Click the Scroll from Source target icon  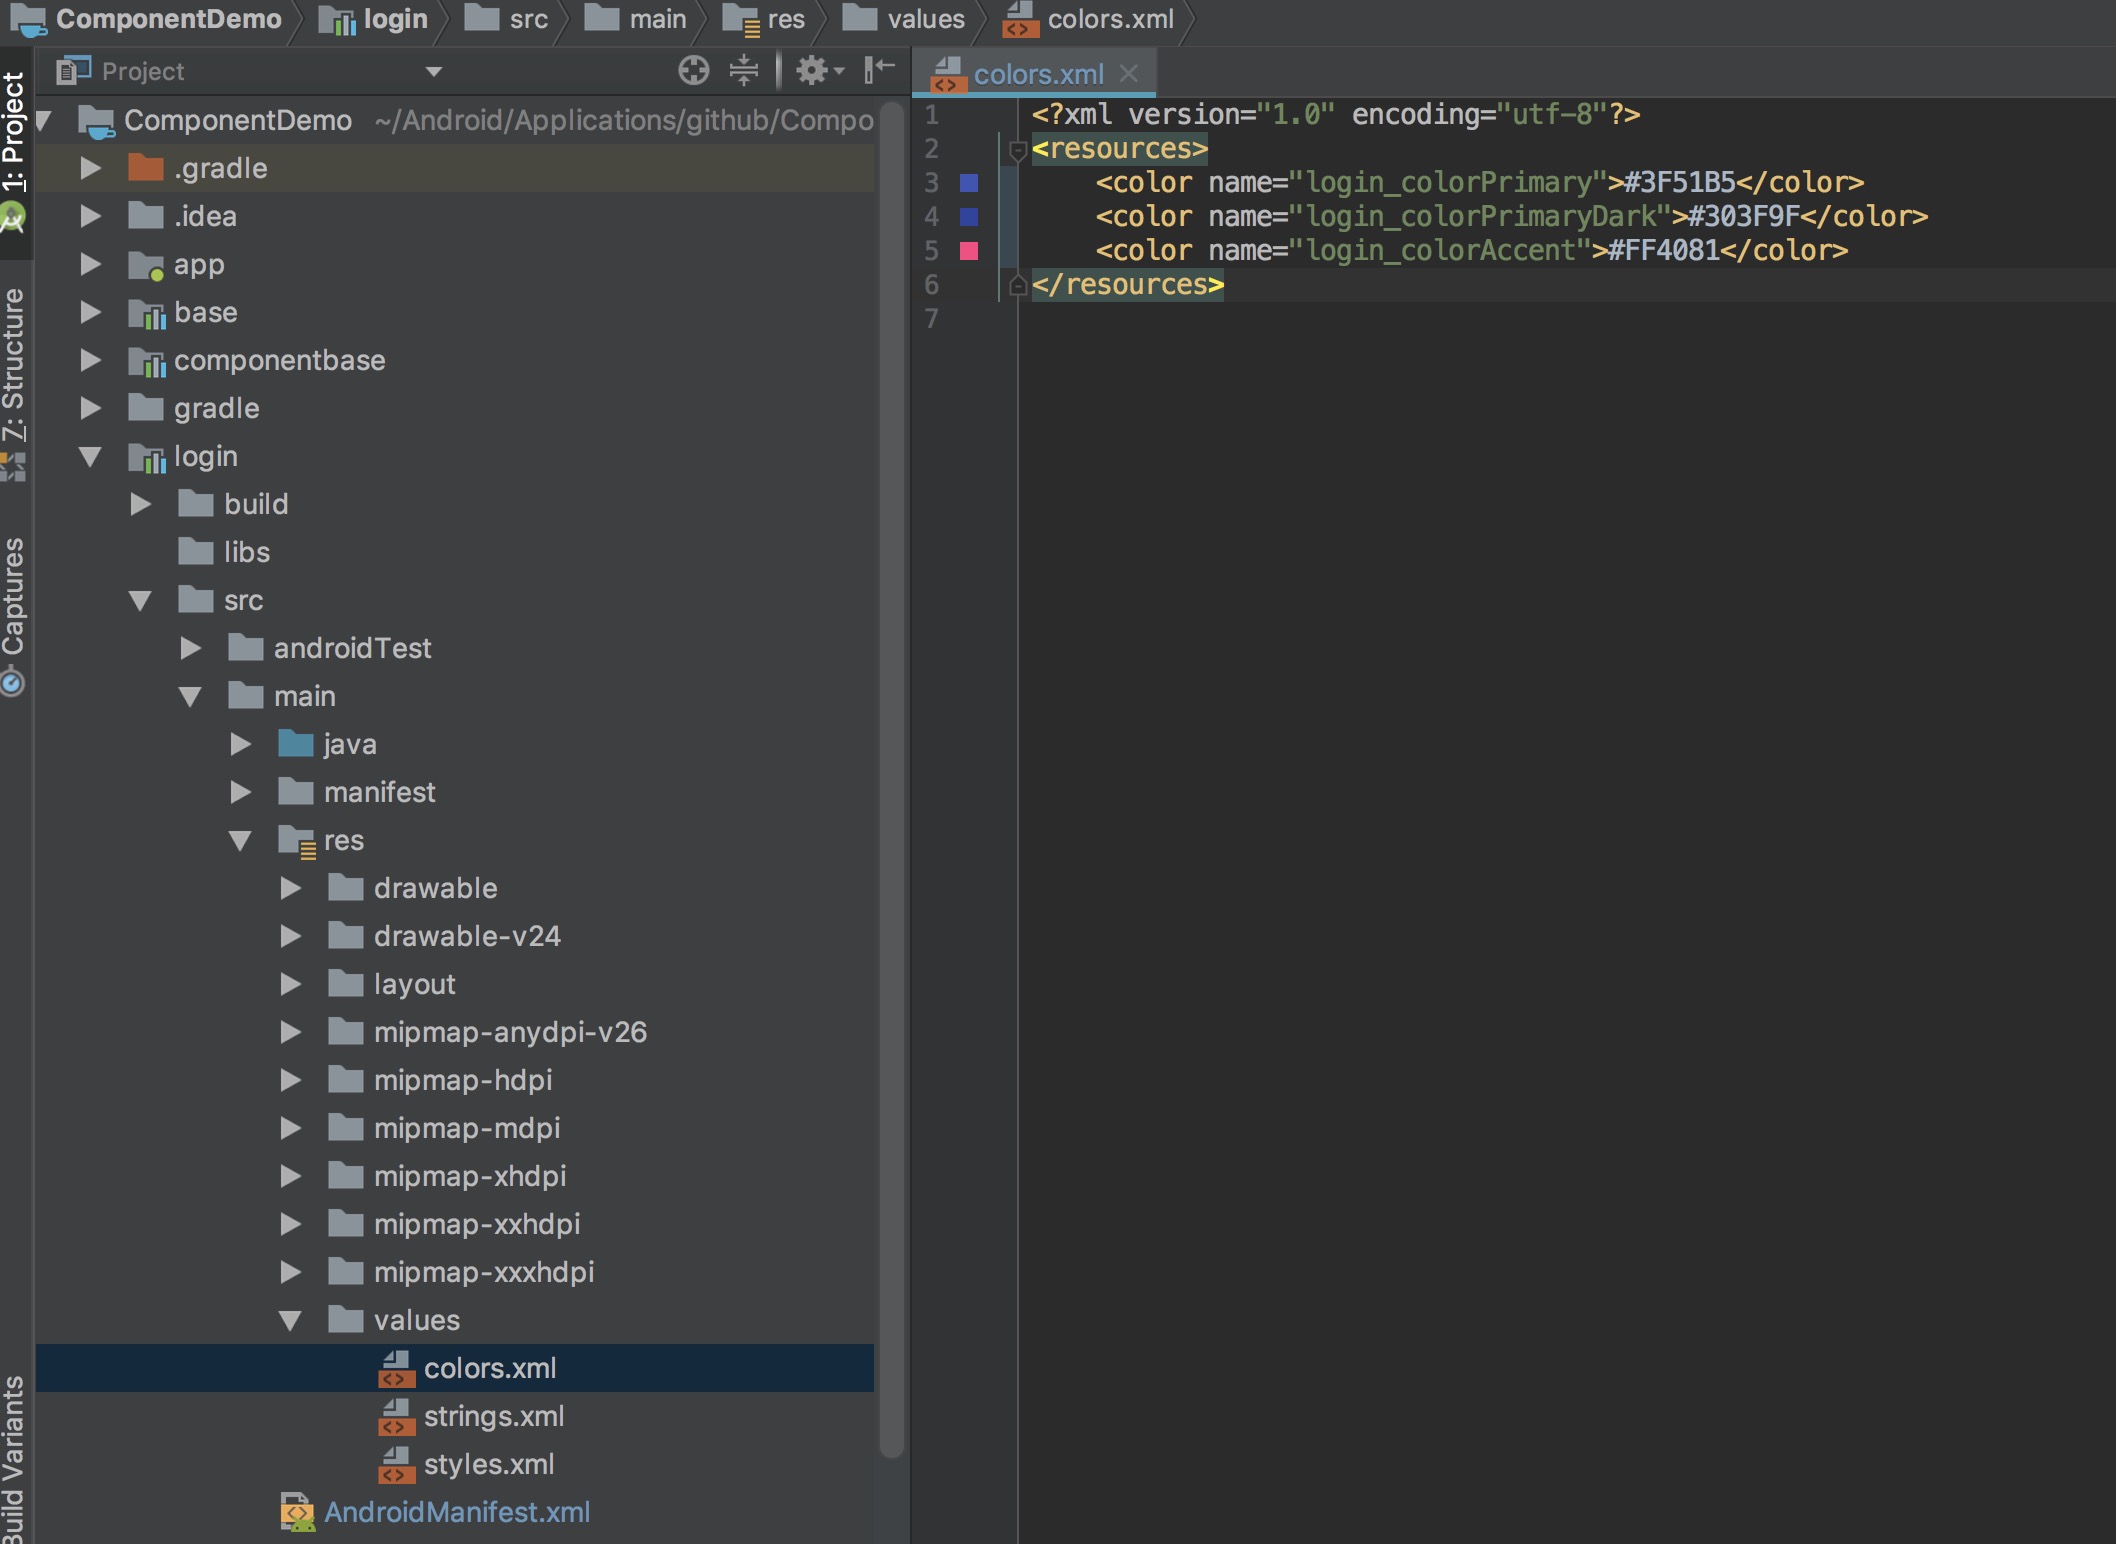coord(693,71)
